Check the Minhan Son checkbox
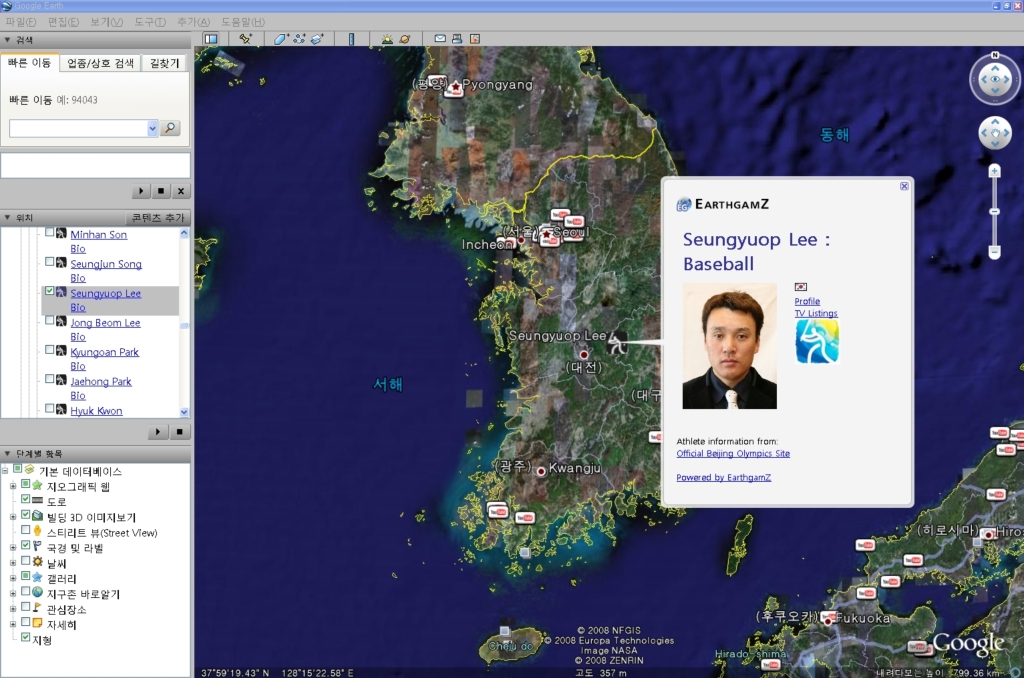This screenshot has width=1024, height=678. (x=50, y=232)
